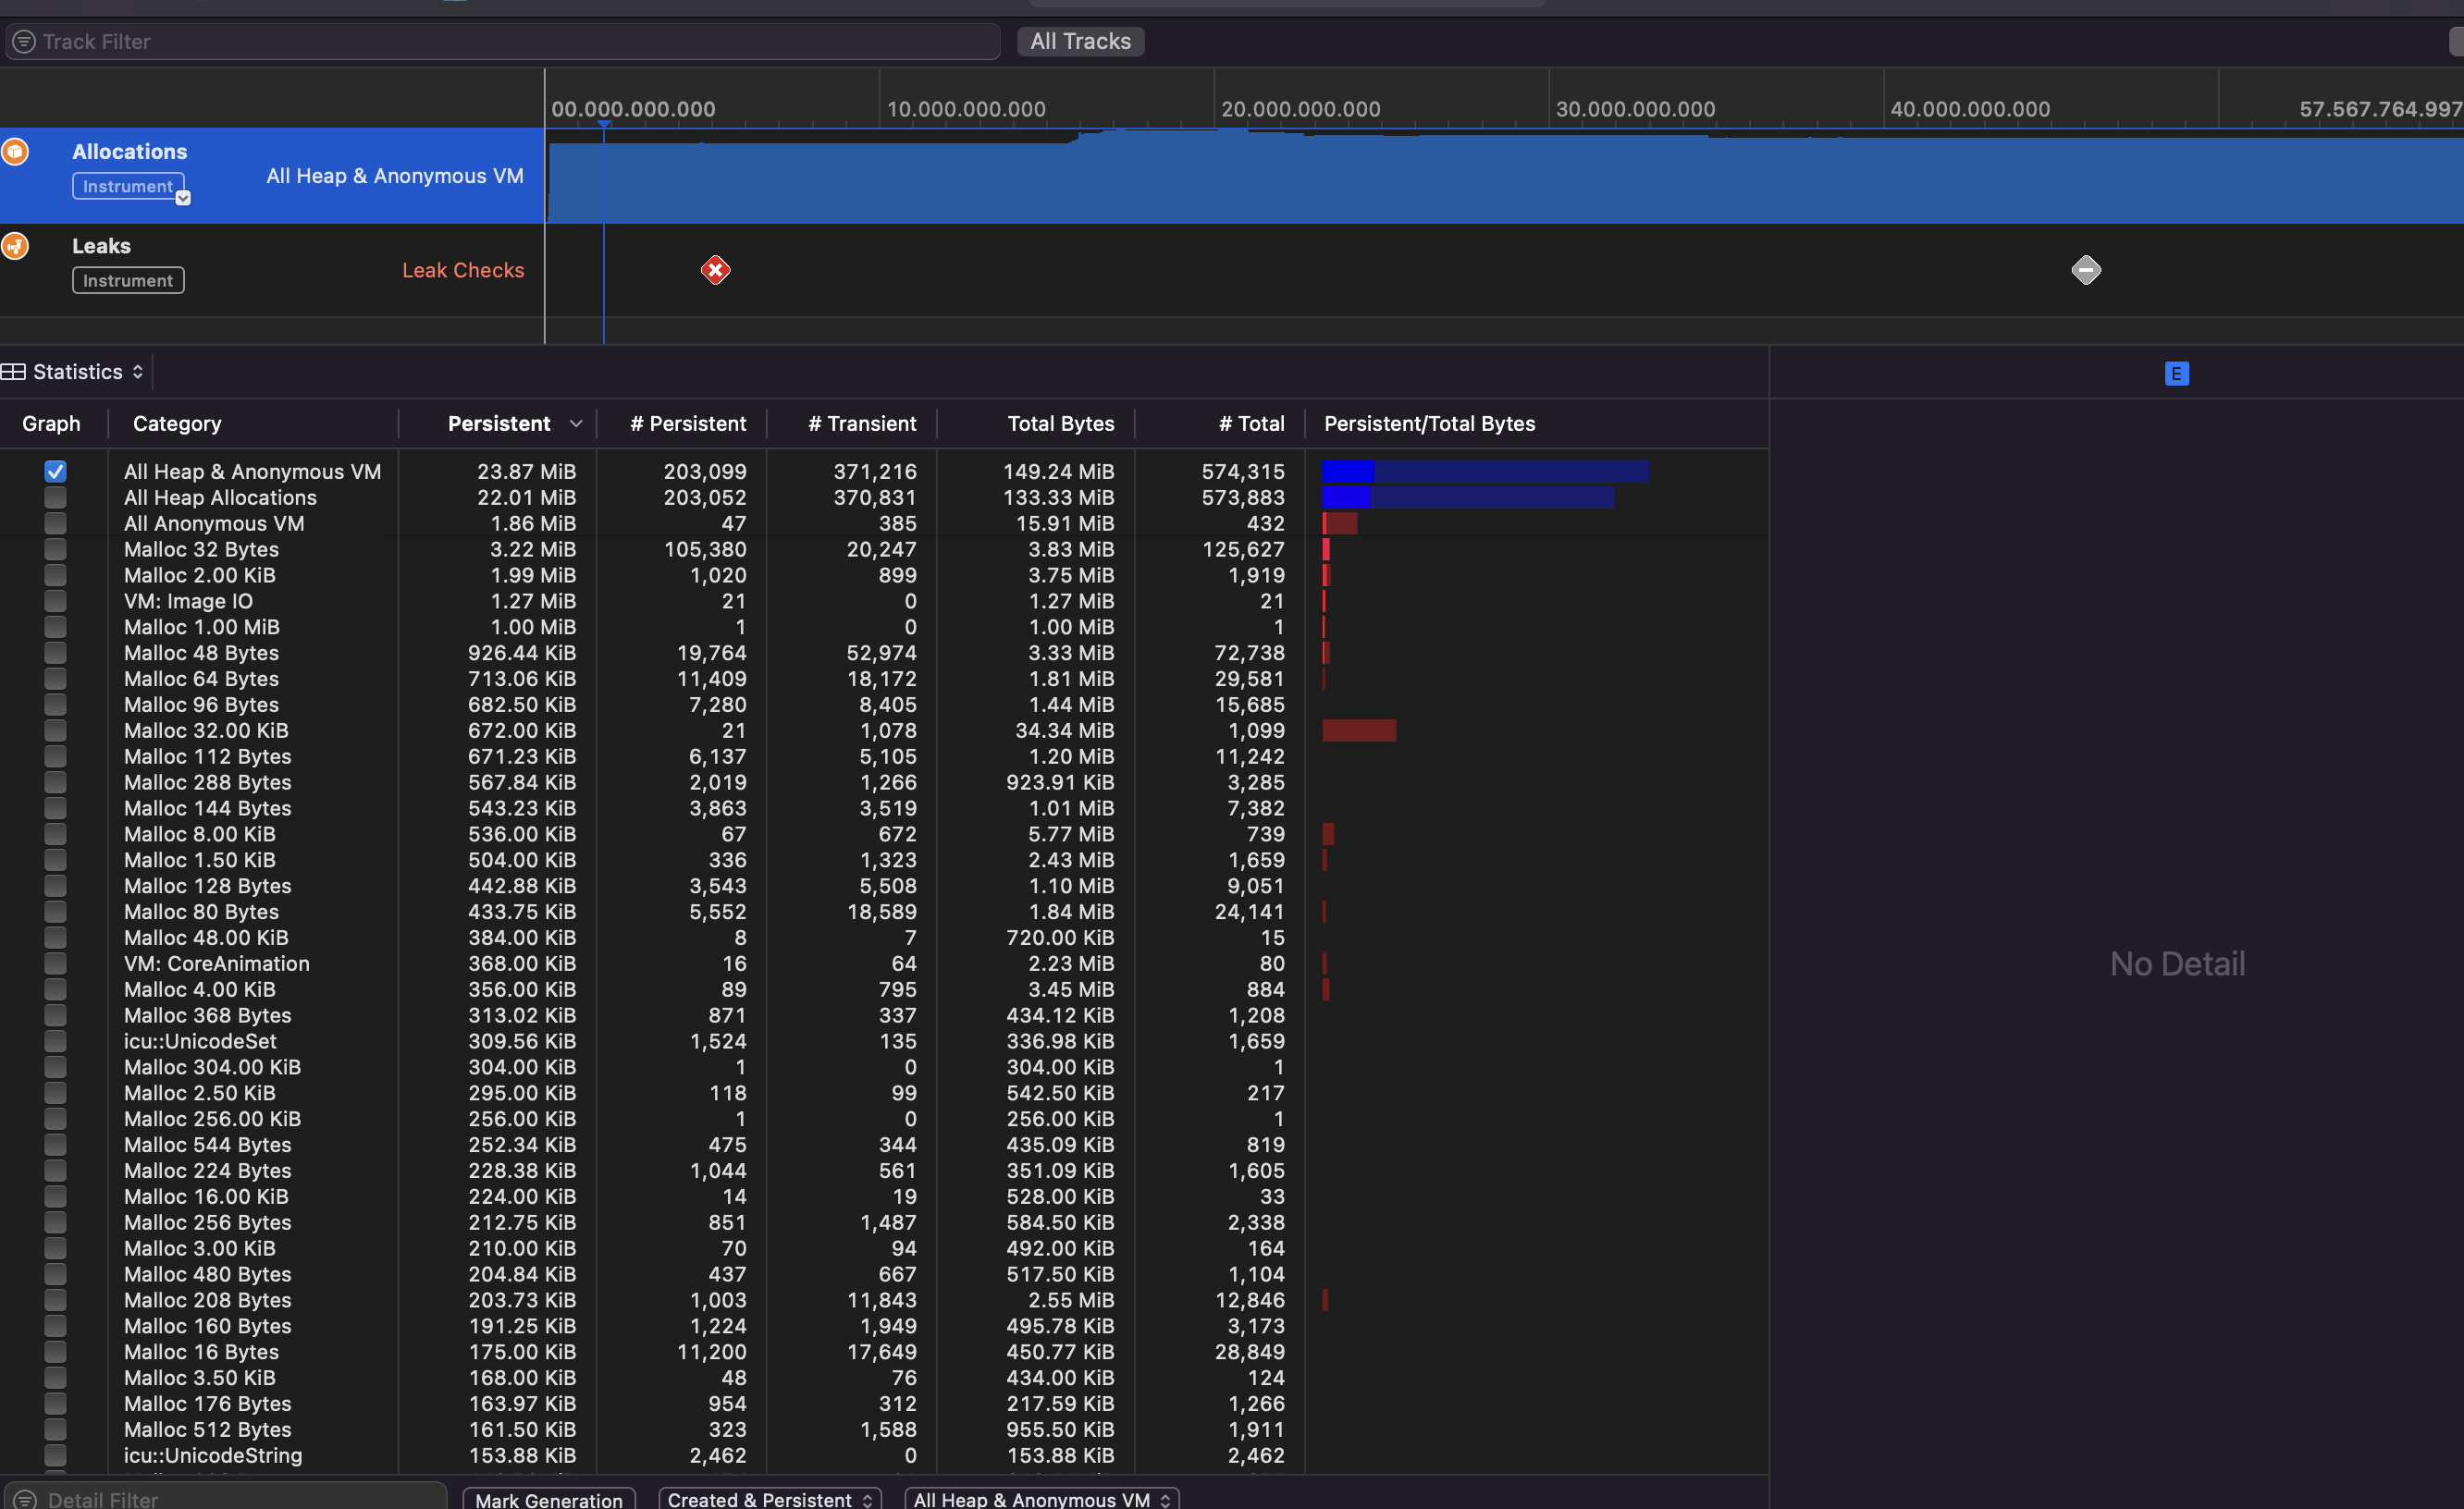Check graph box for Malloc 32 Bytes

[x=55, y=549]
